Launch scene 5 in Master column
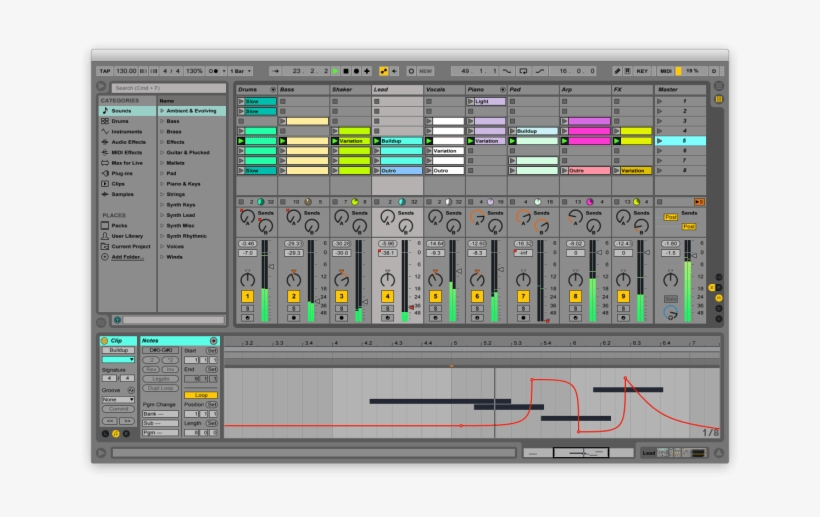Viewport: 820px width, 517px height. [660, 141]
